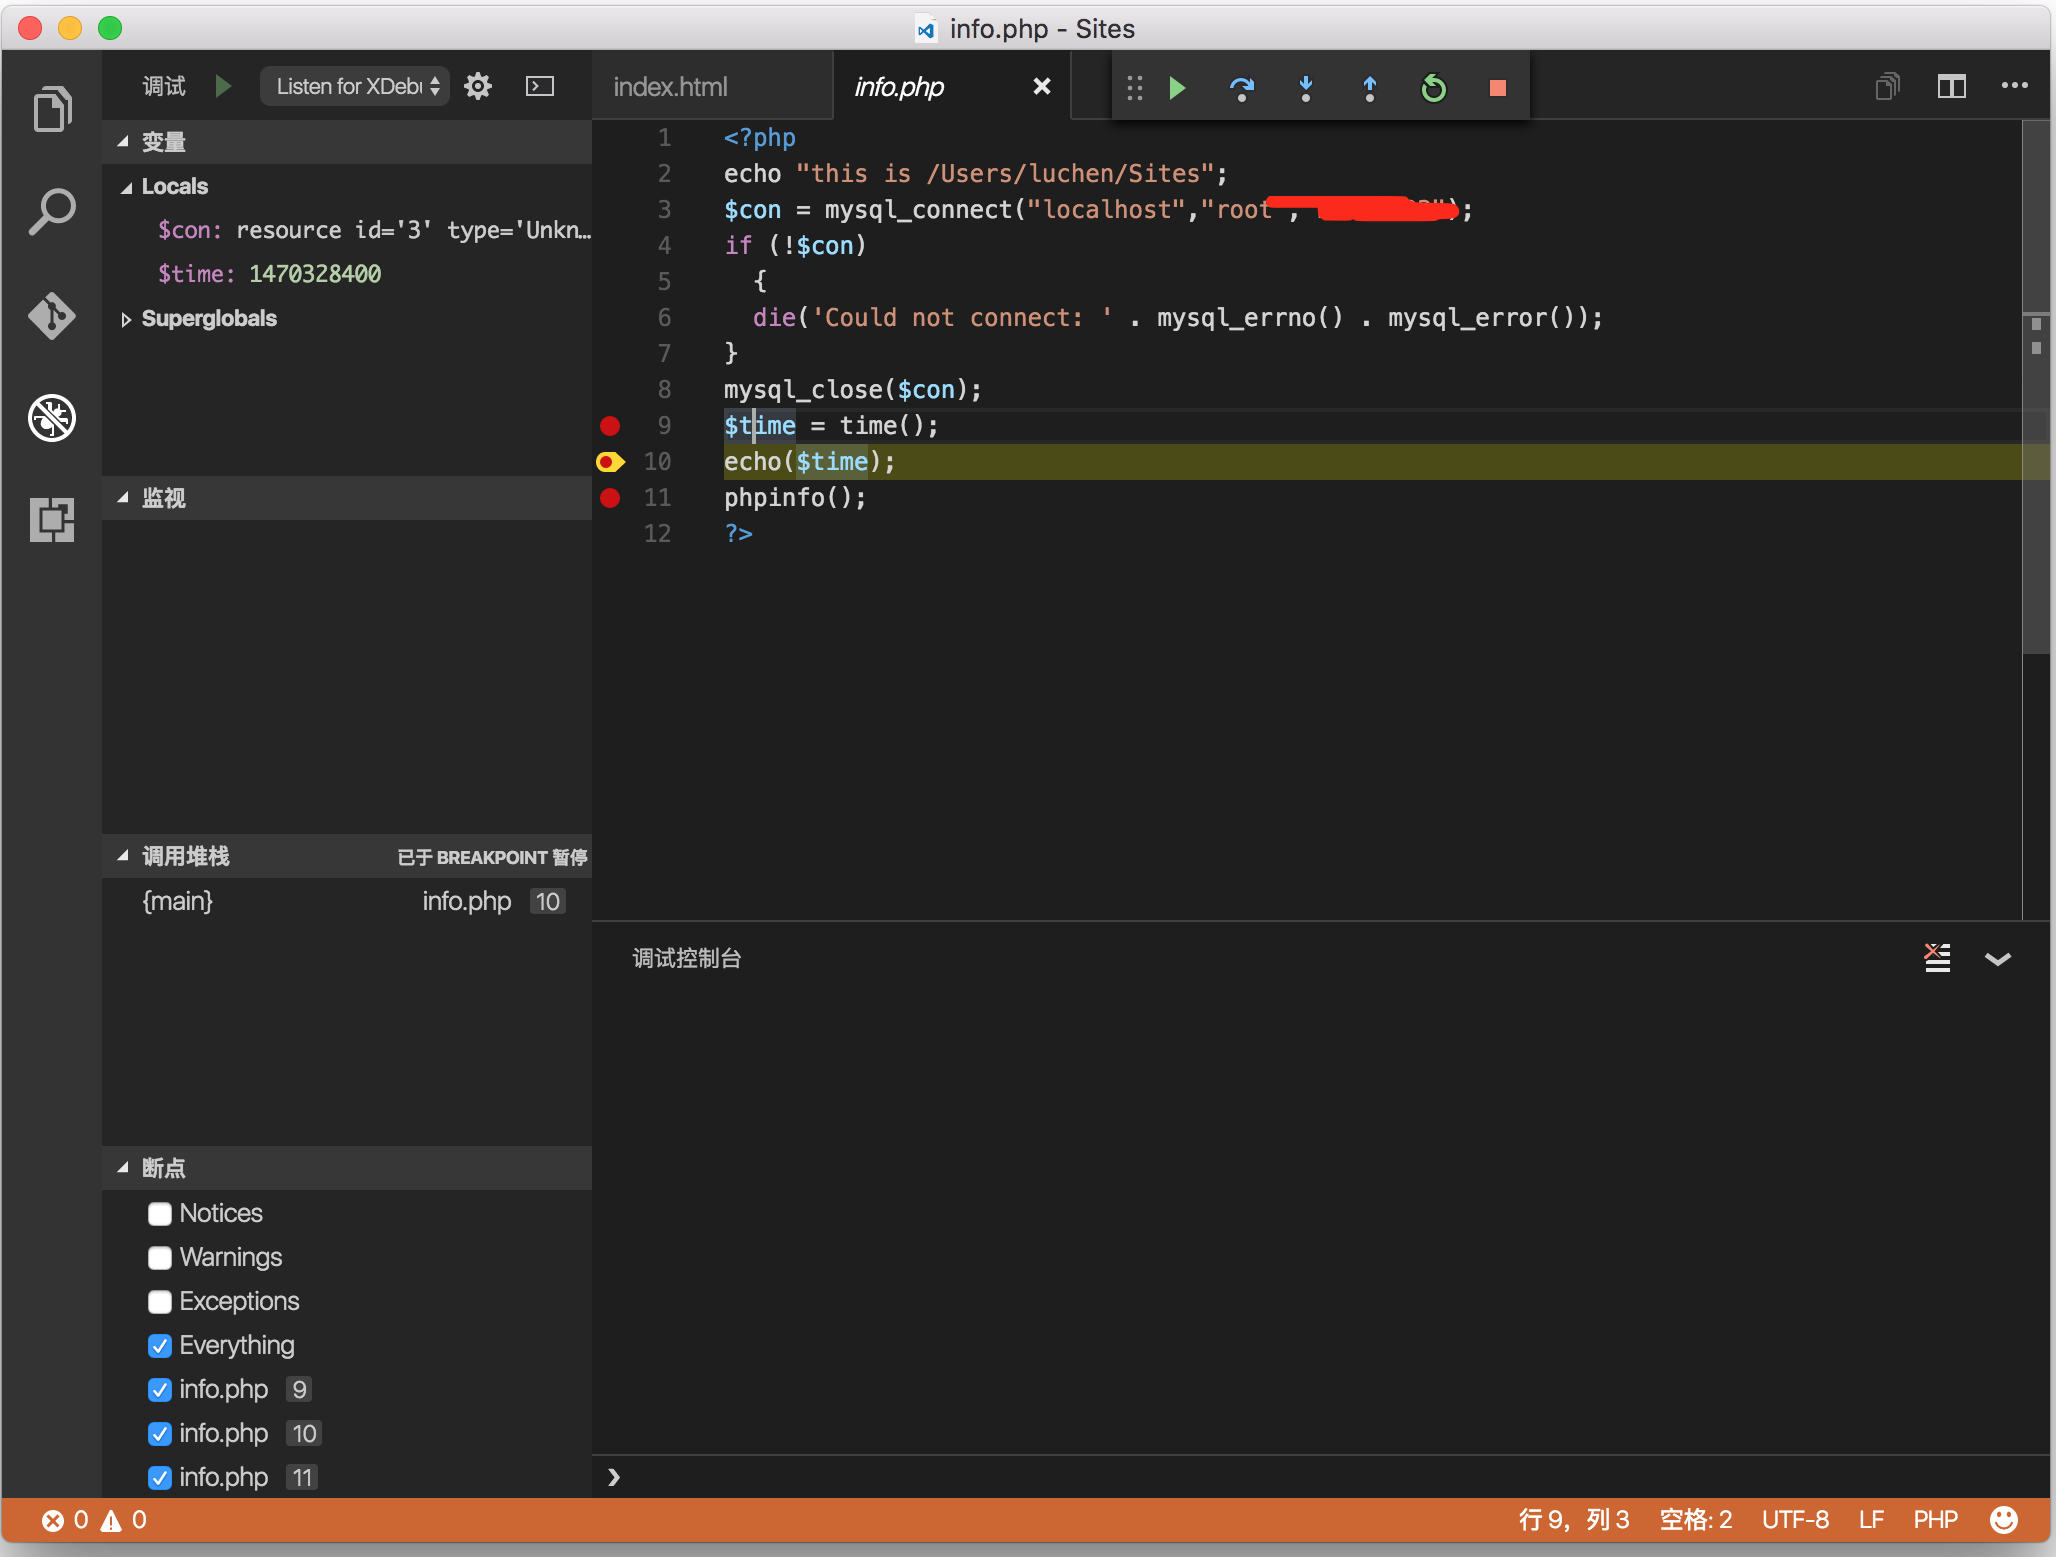The image size is (2056, 1557).
Task: Select the $time local variable
Action: (x=346, y=274)
